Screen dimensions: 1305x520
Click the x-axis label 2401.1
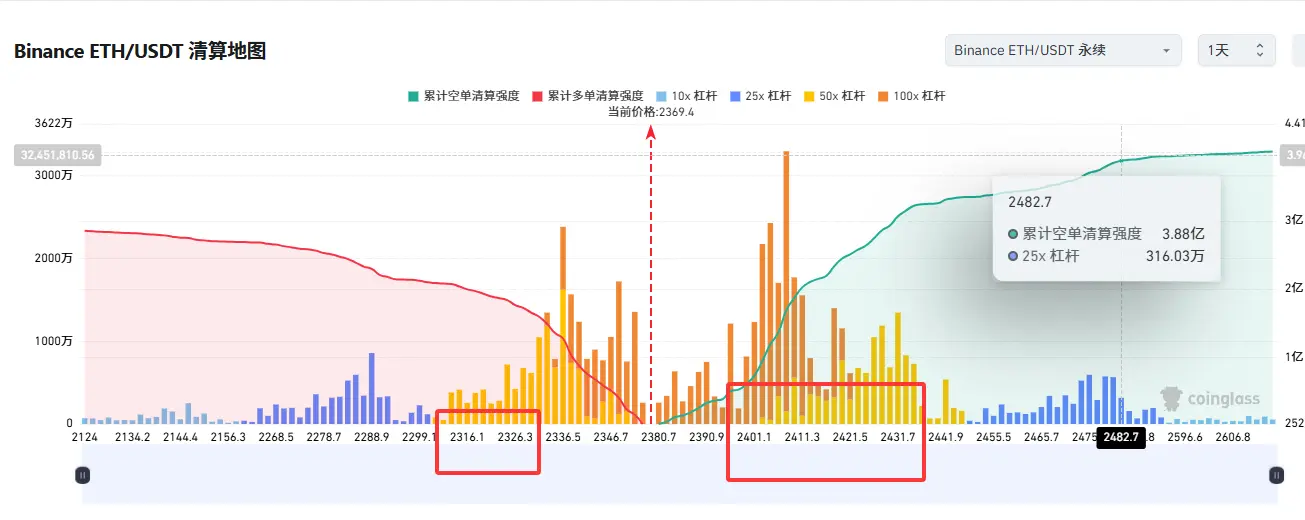tap(755, 437)
